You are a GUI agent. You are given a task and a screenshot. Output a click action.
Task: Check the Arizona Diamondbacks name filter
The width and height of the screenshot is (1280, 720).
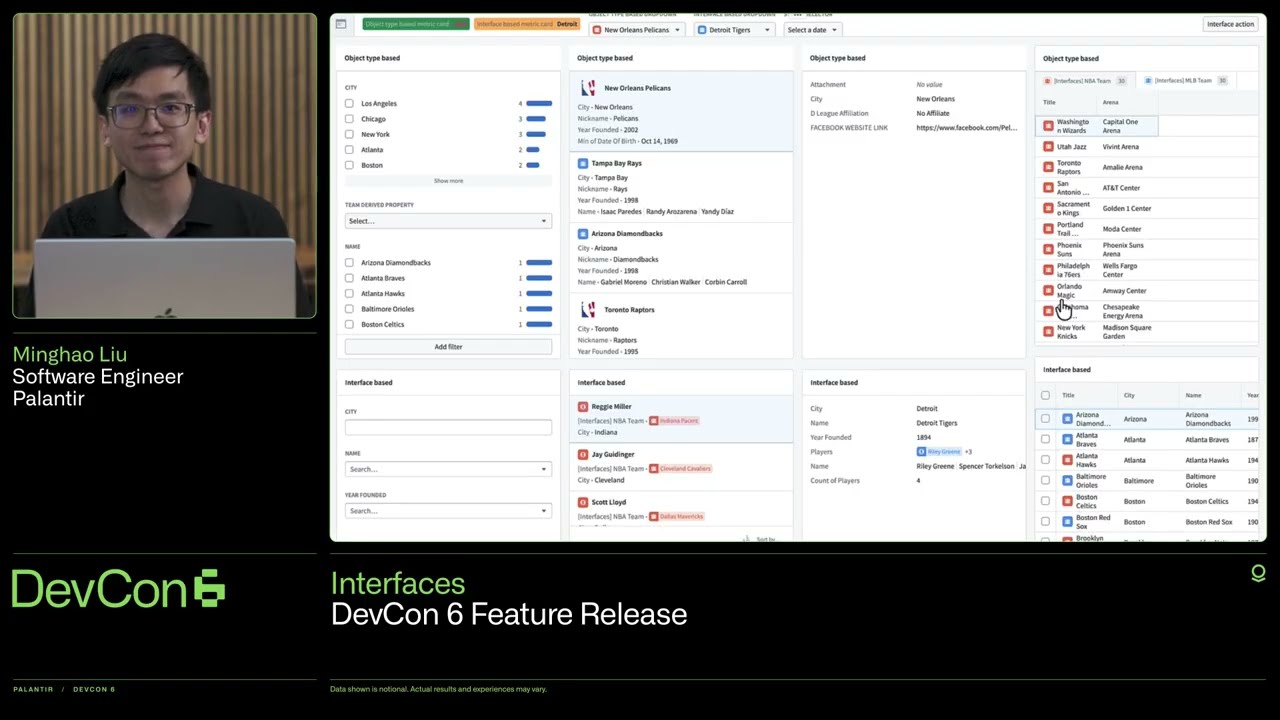349,263
